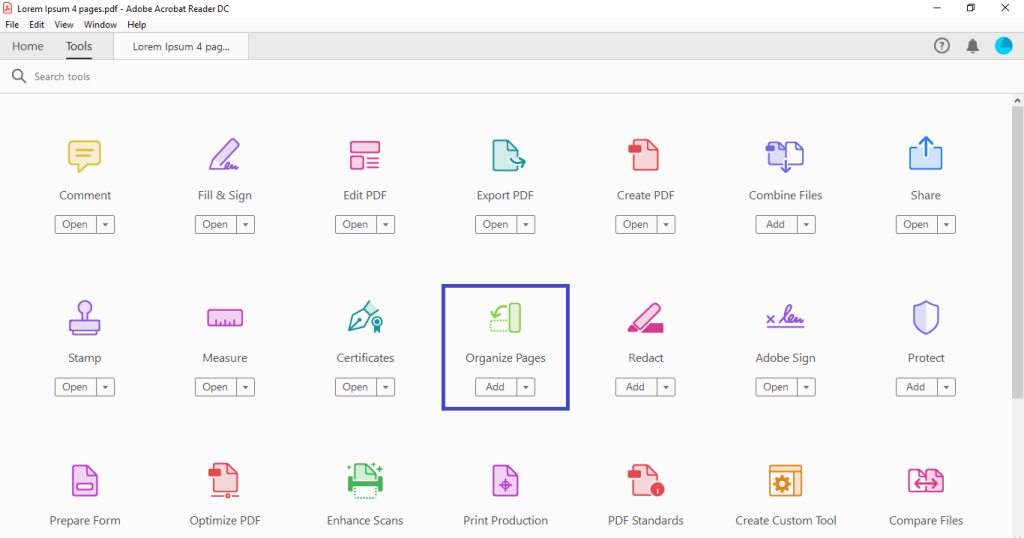Open the Help menu
This screenshot has height=538, width=1024.
click(x=136, y=25)
